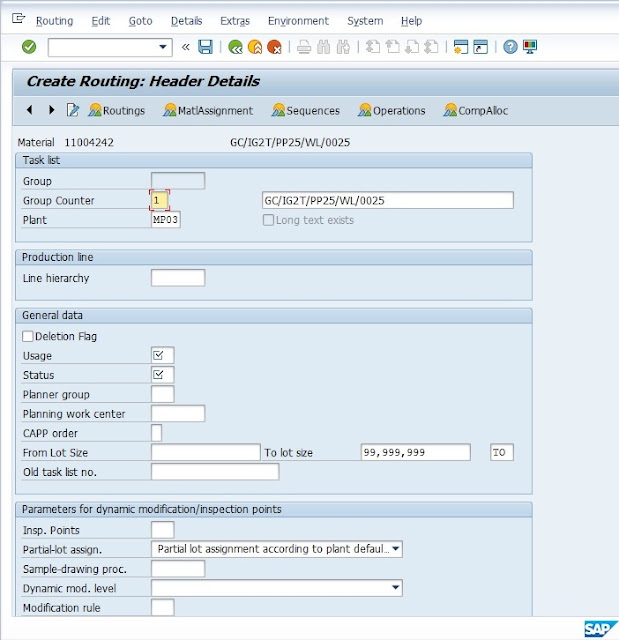Open the Extras menu

click(x=235, y=21)
